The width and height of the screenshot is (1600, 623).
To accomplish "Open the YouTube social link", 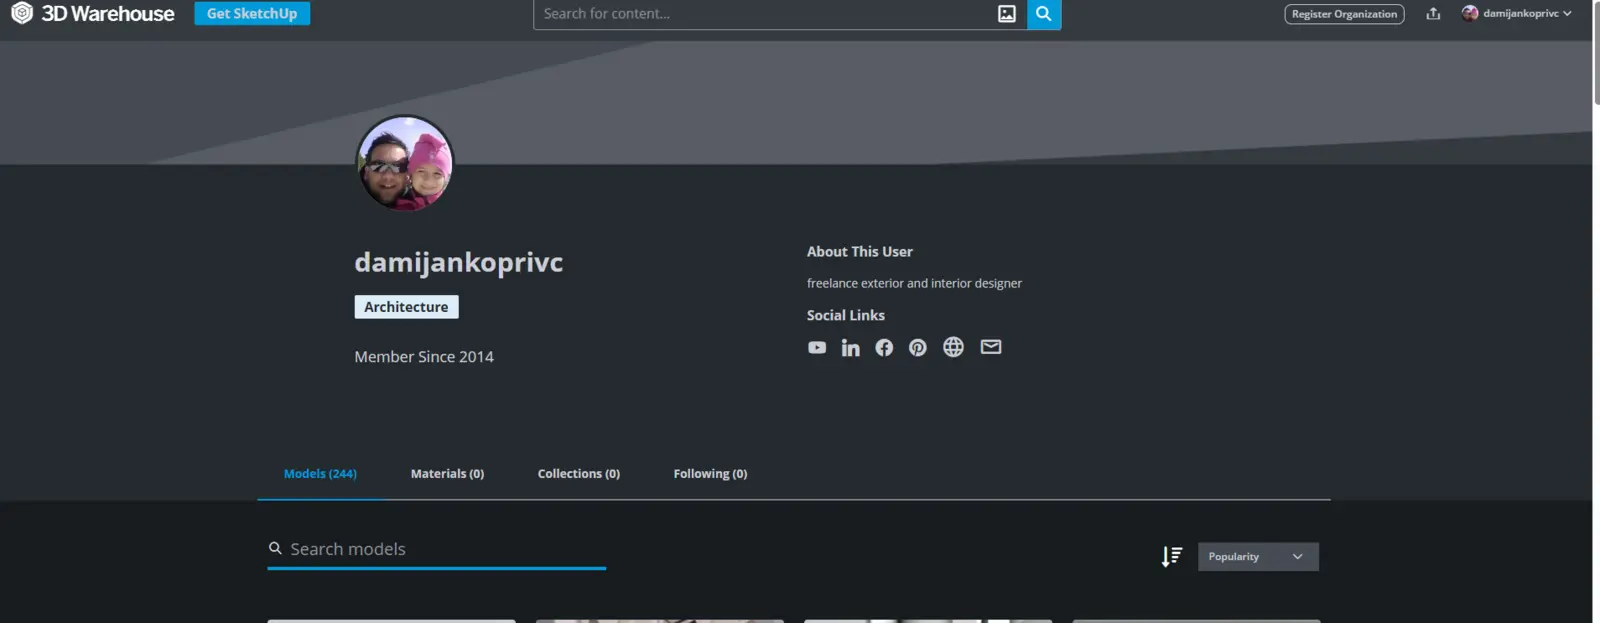I will pos(817,348).
